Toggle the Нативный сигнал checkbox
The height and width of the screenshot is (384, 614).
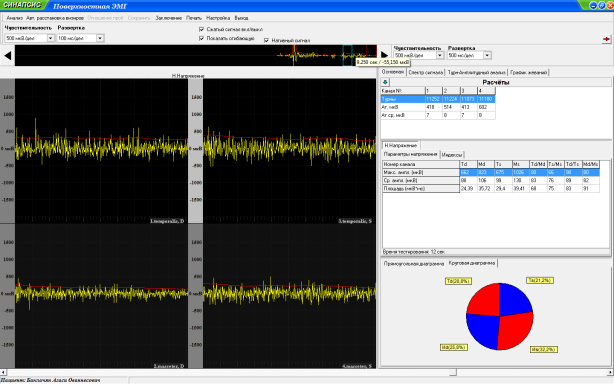coord(266,40)
